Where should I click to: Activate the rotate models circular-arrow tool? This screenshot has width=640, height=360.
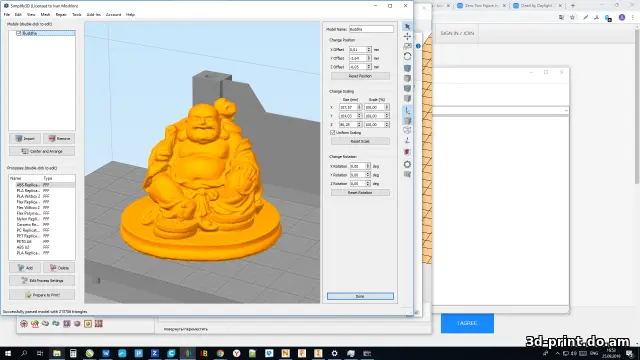click(407, 56)
